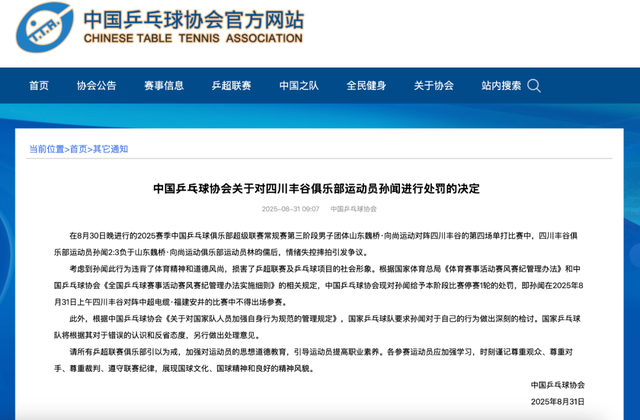The image size is (640, 420).
Task: Click the 站内搜索 label in navigation
Action: [x=501, y=86]
